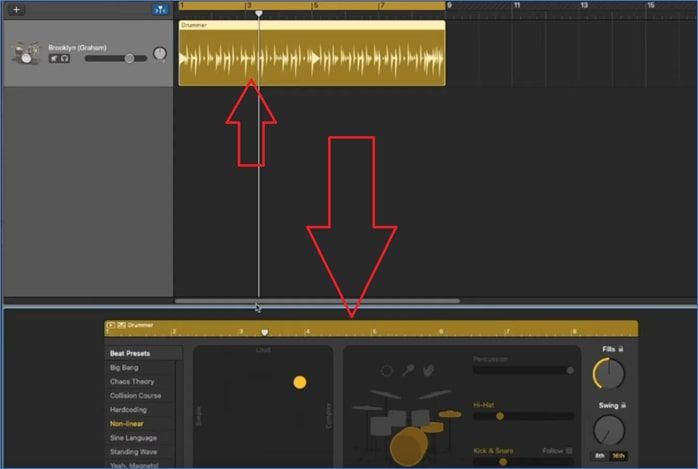The width and height of the screenshot is (698, 469).
Task: Toggle the Swing lock icon
Action: (624, 405)
